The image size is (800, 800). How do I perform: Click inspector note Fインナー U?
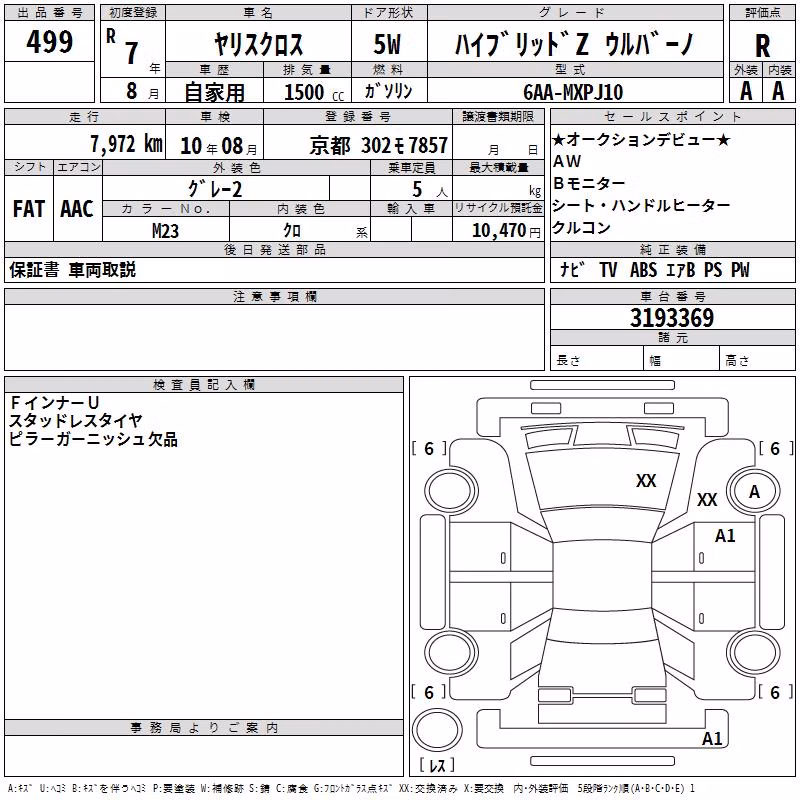click(x=54, y=403)
